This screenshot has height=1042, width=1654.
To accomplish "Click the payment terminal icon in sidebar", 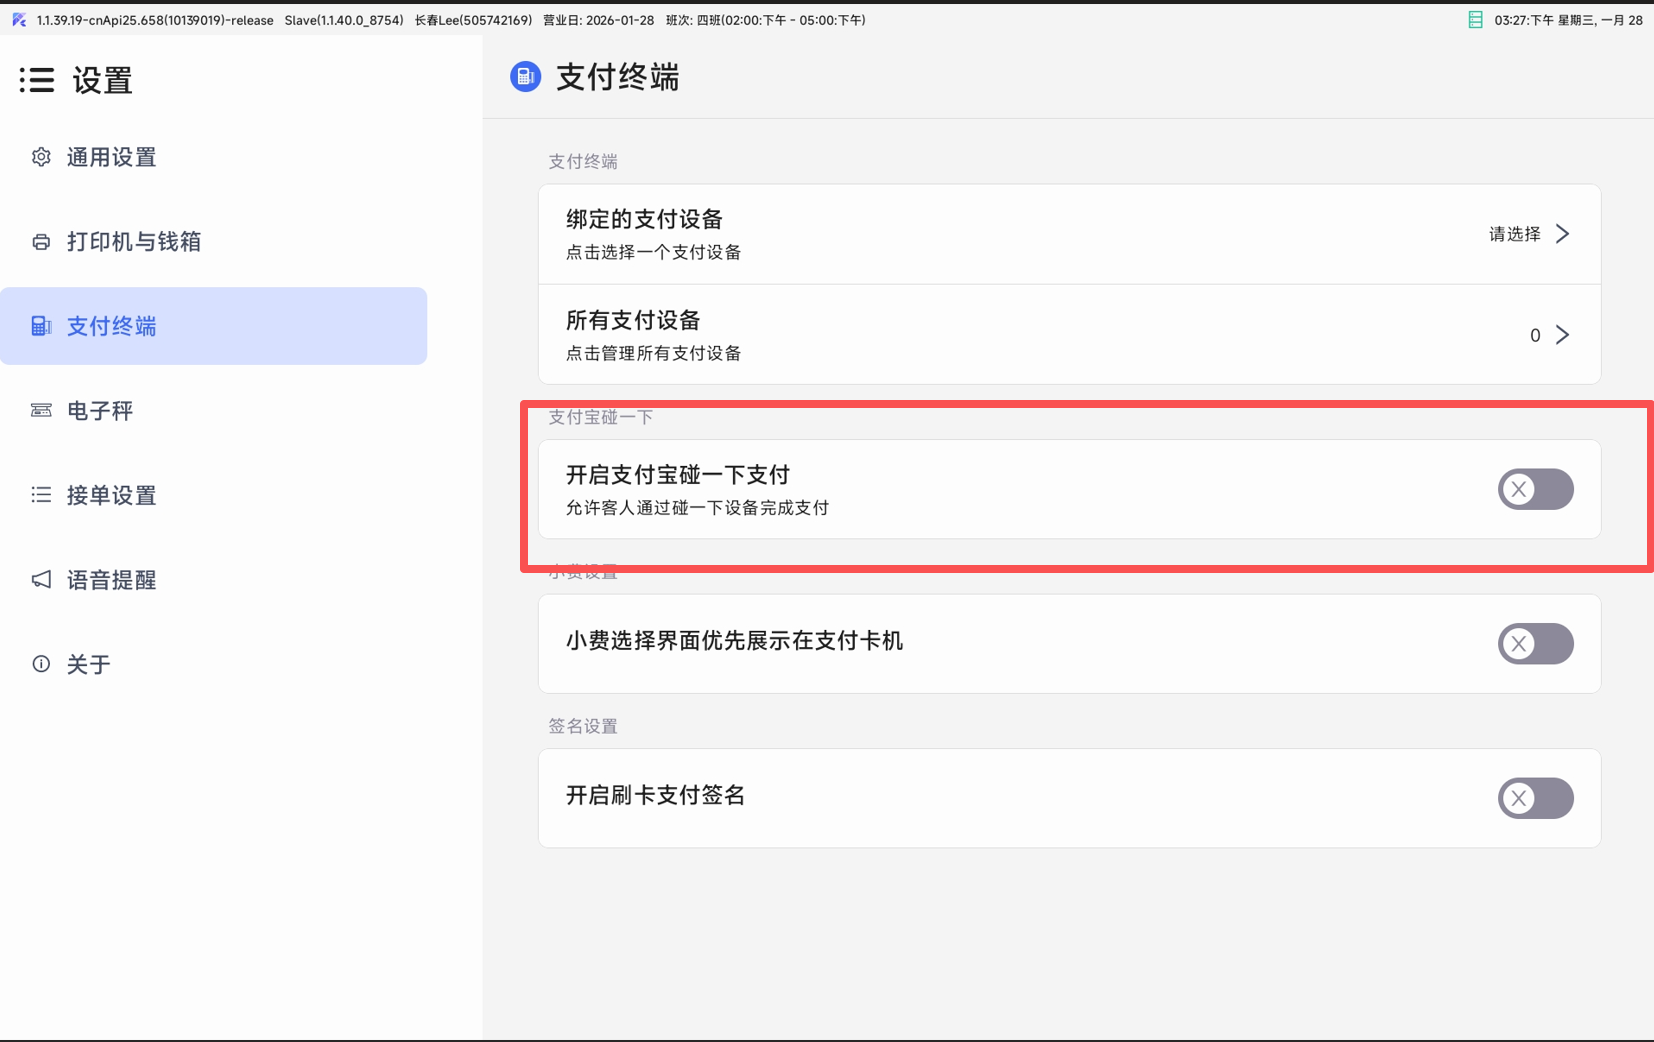I will 41,326.
